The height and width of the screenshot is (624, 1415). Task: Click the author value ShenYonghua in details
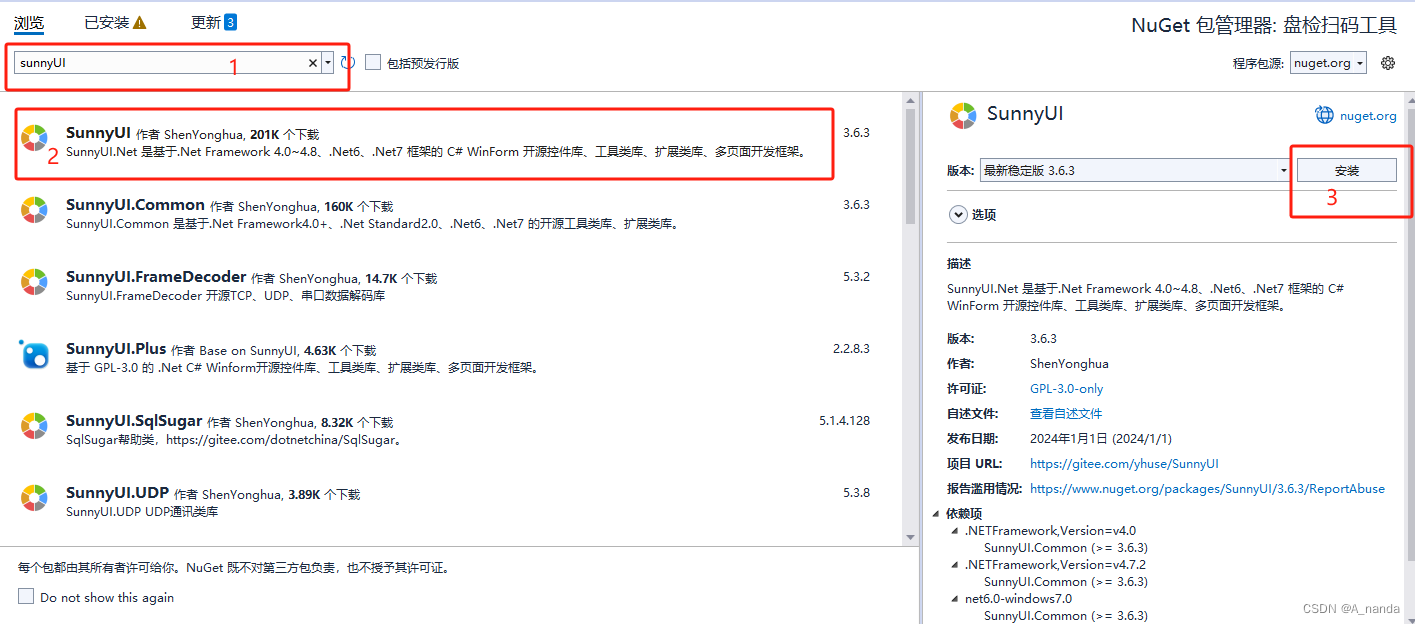(x=1069, y=363)
